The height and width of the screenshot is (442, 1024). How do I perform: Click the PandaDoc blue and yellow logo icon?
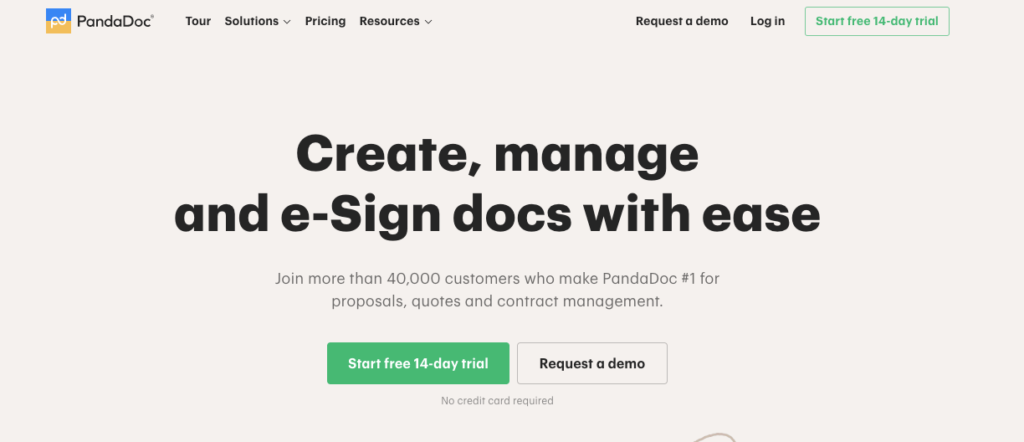[x=58, y=21]
